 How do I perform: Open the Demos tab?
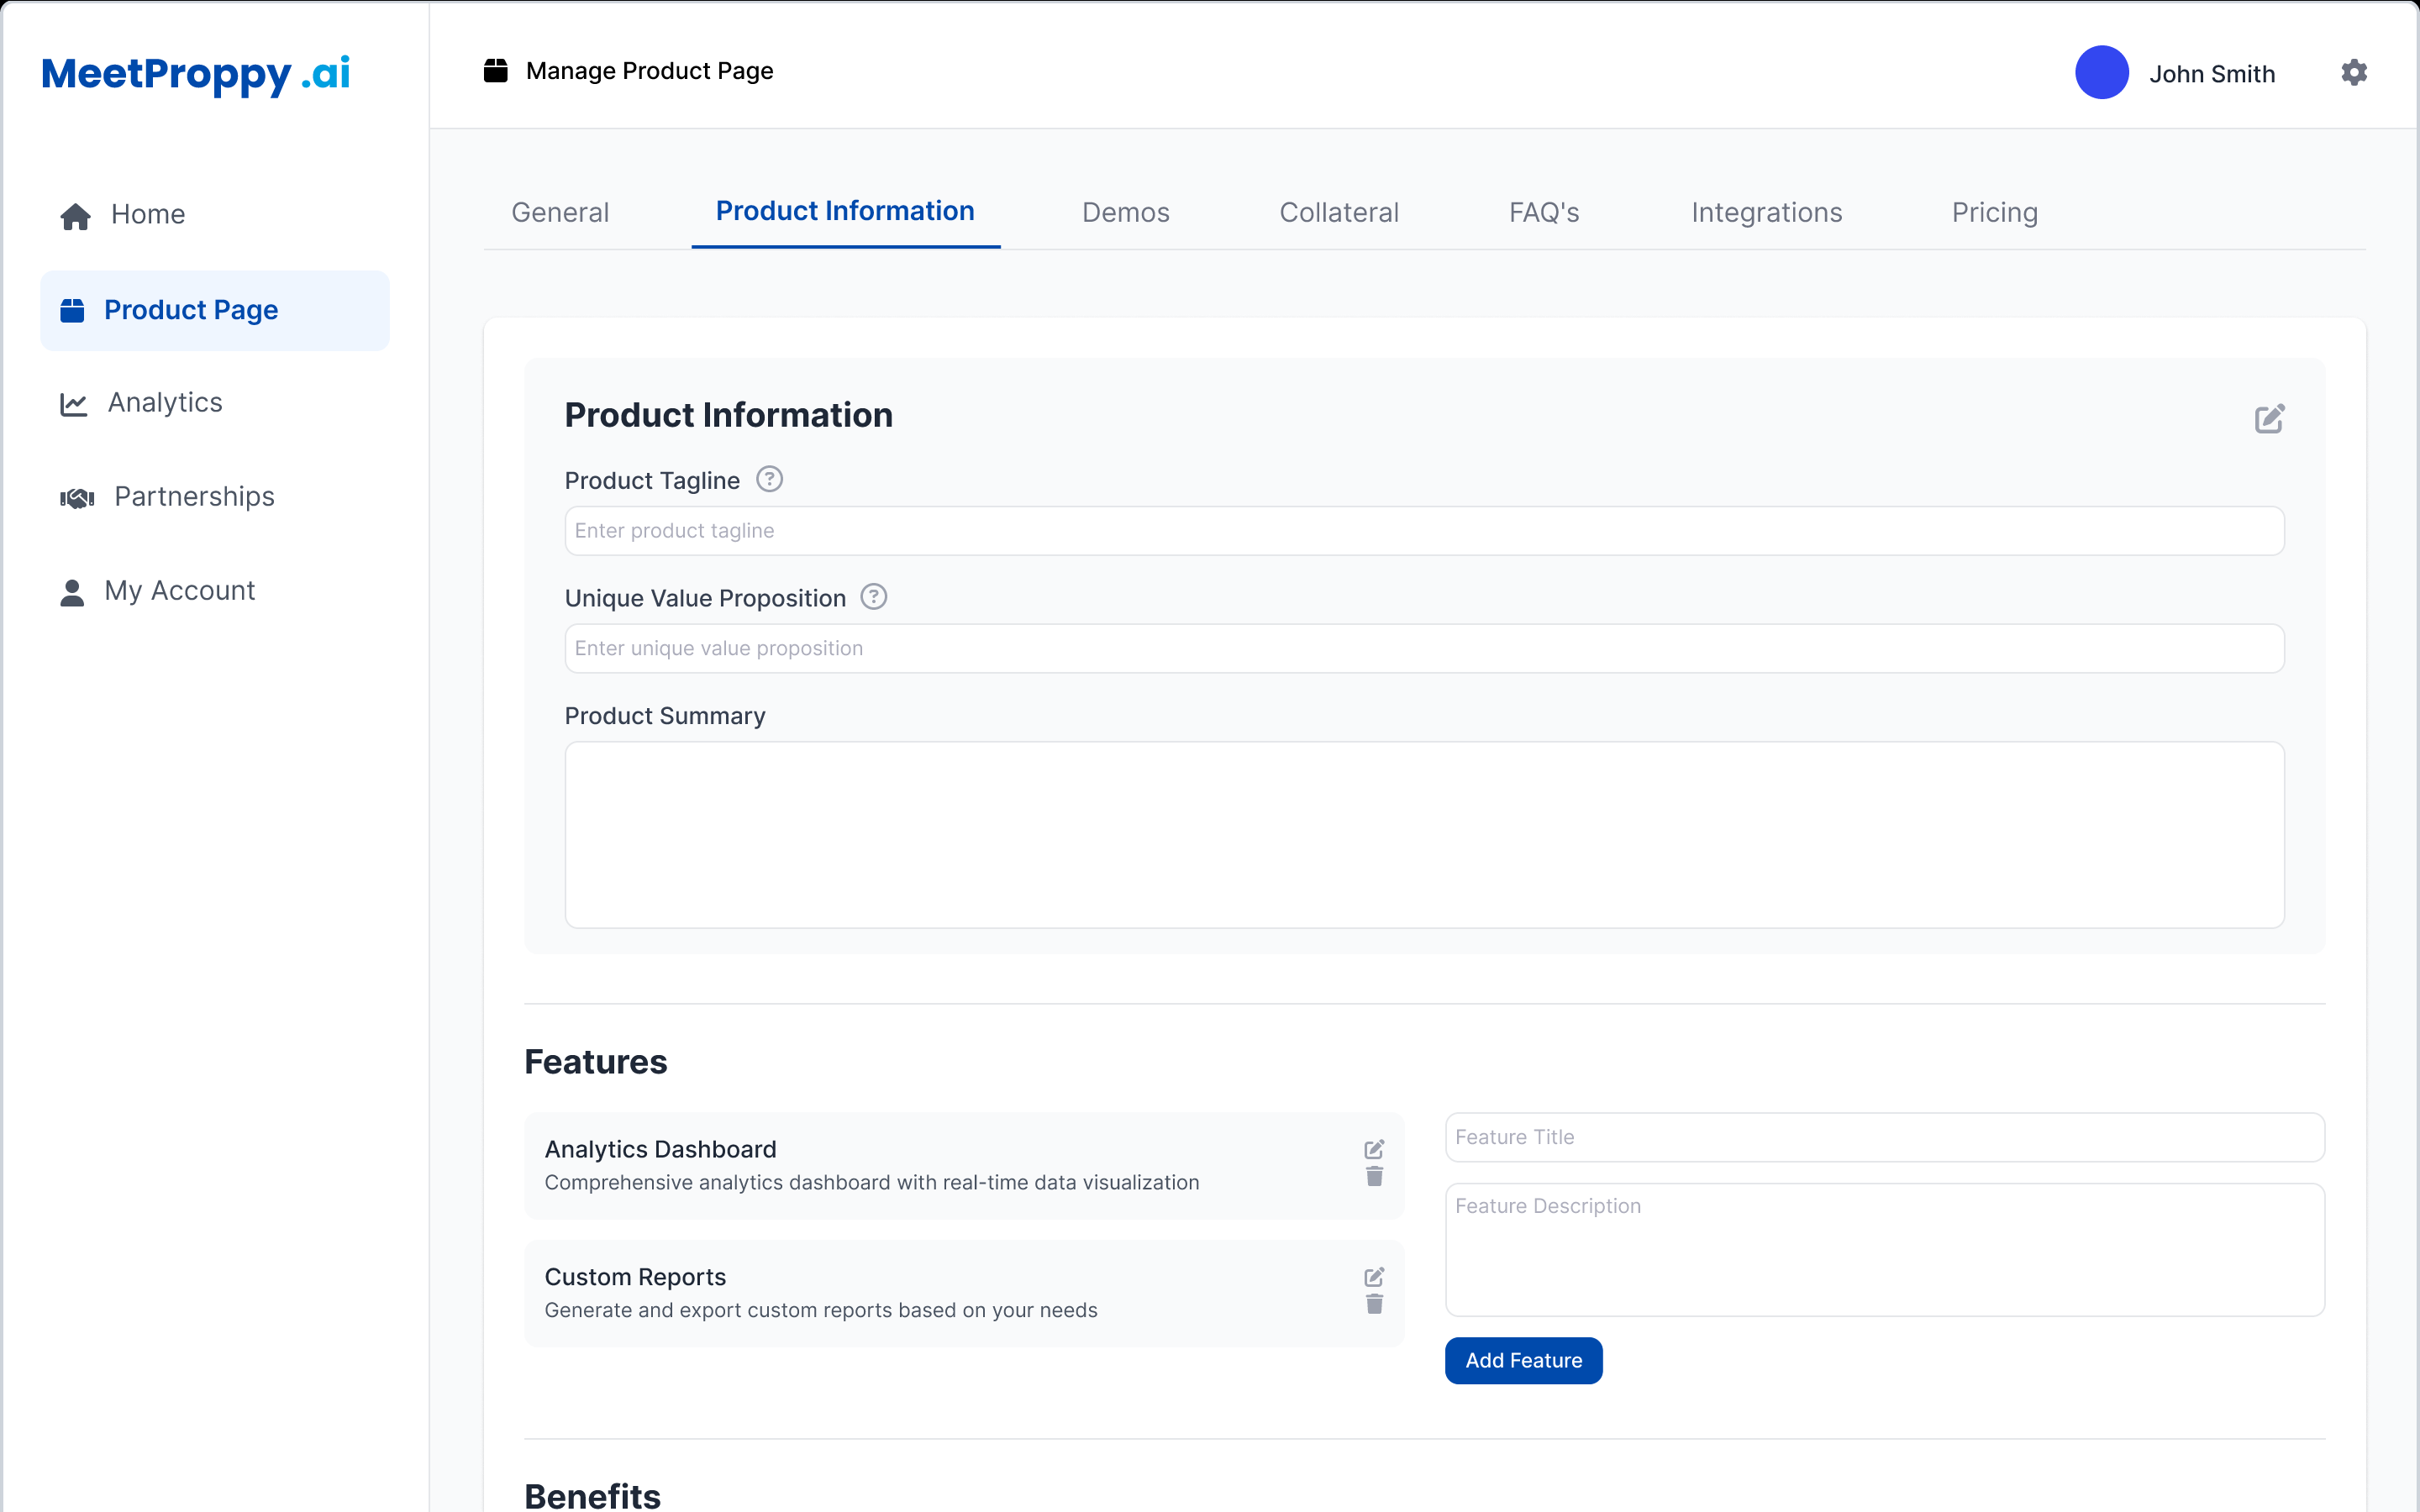click(1125, 212)
